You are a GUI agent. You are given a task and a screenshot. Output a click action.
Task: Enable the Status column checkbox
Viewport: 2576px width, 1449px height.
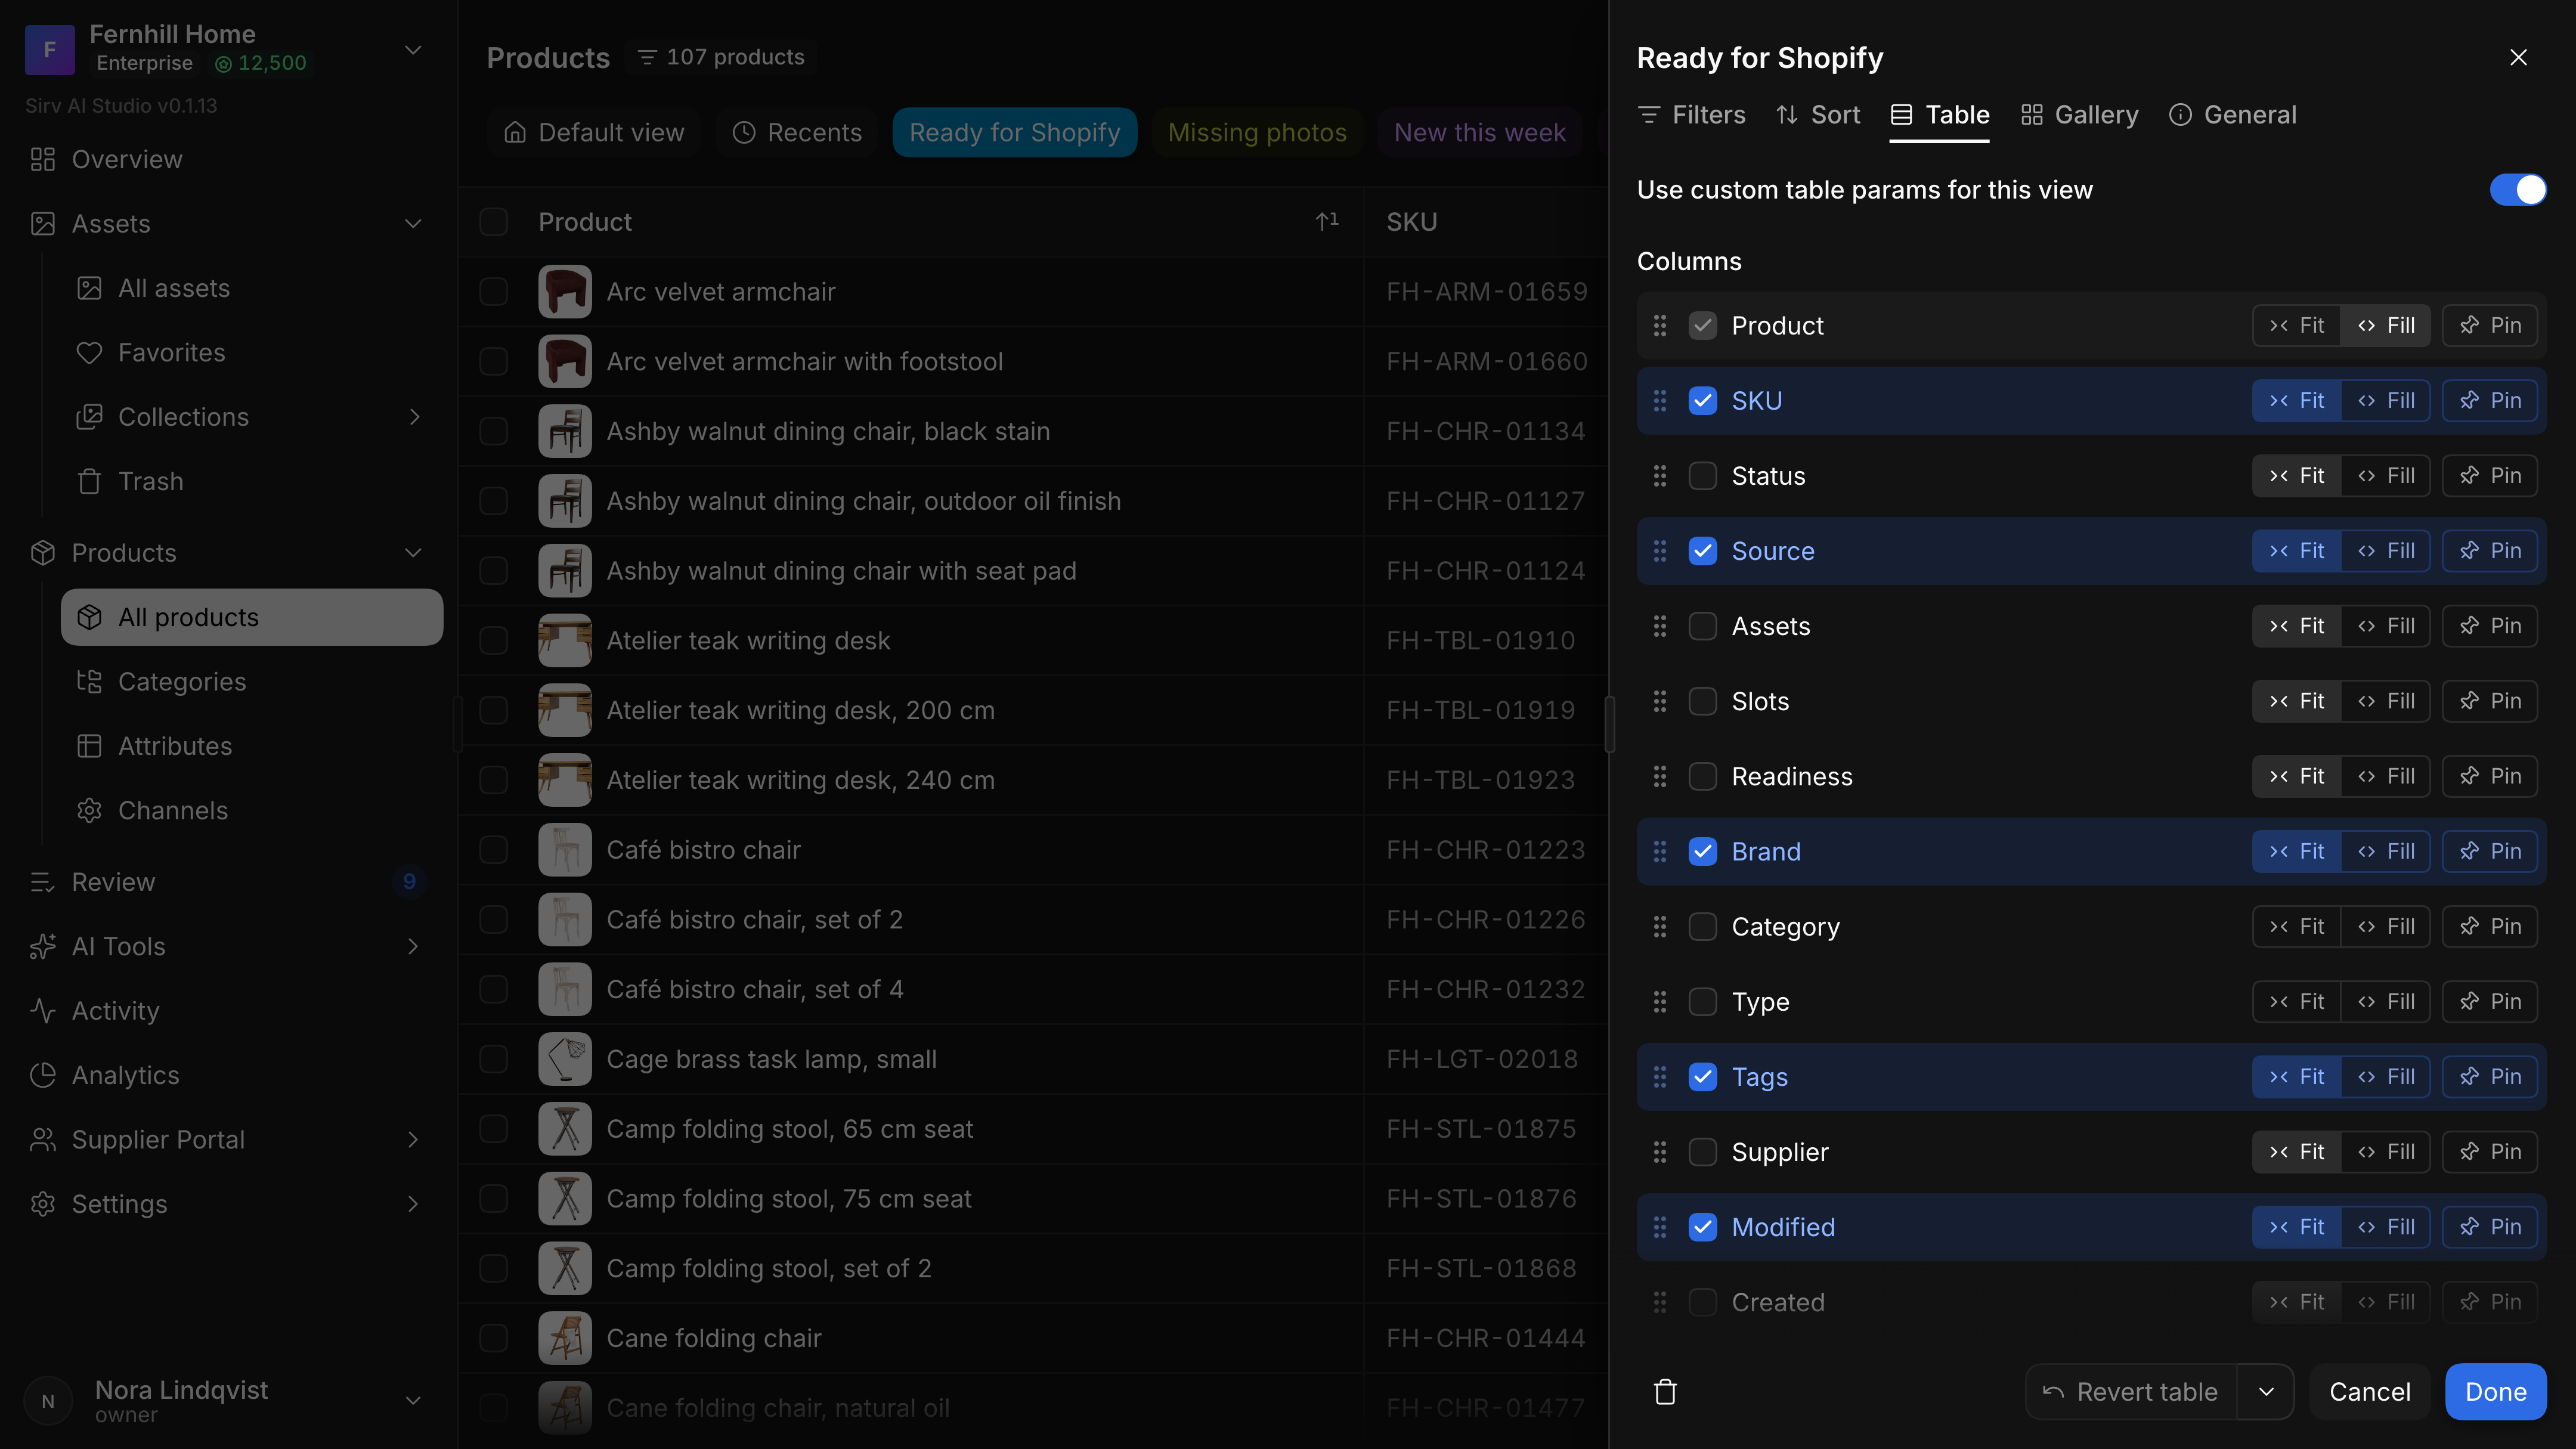[1703, 476]
